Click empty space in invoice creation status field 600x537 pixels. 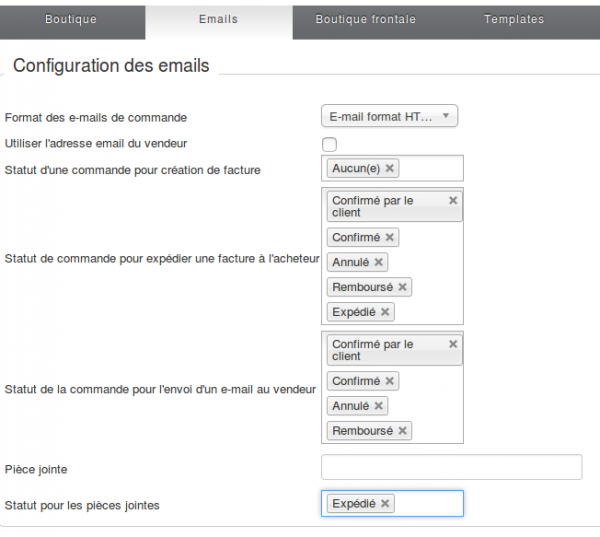[432, 168]
